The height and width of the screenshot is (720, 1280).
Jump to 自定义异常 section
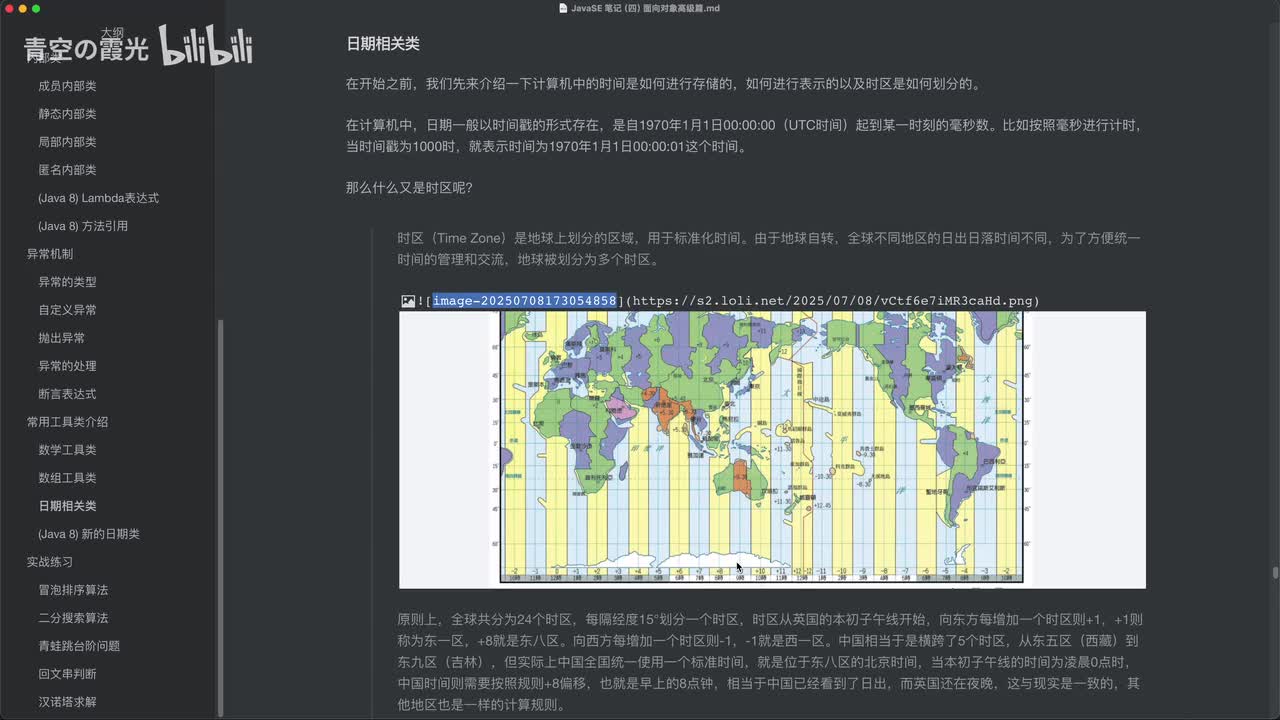point(67,310)
